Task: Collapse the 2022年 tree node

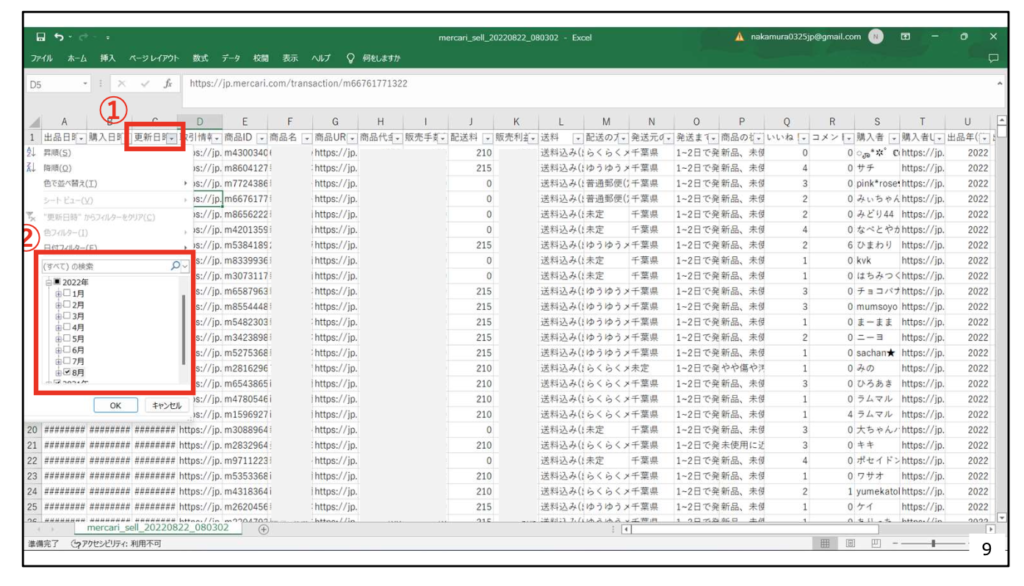Action: tap(46, 282)
